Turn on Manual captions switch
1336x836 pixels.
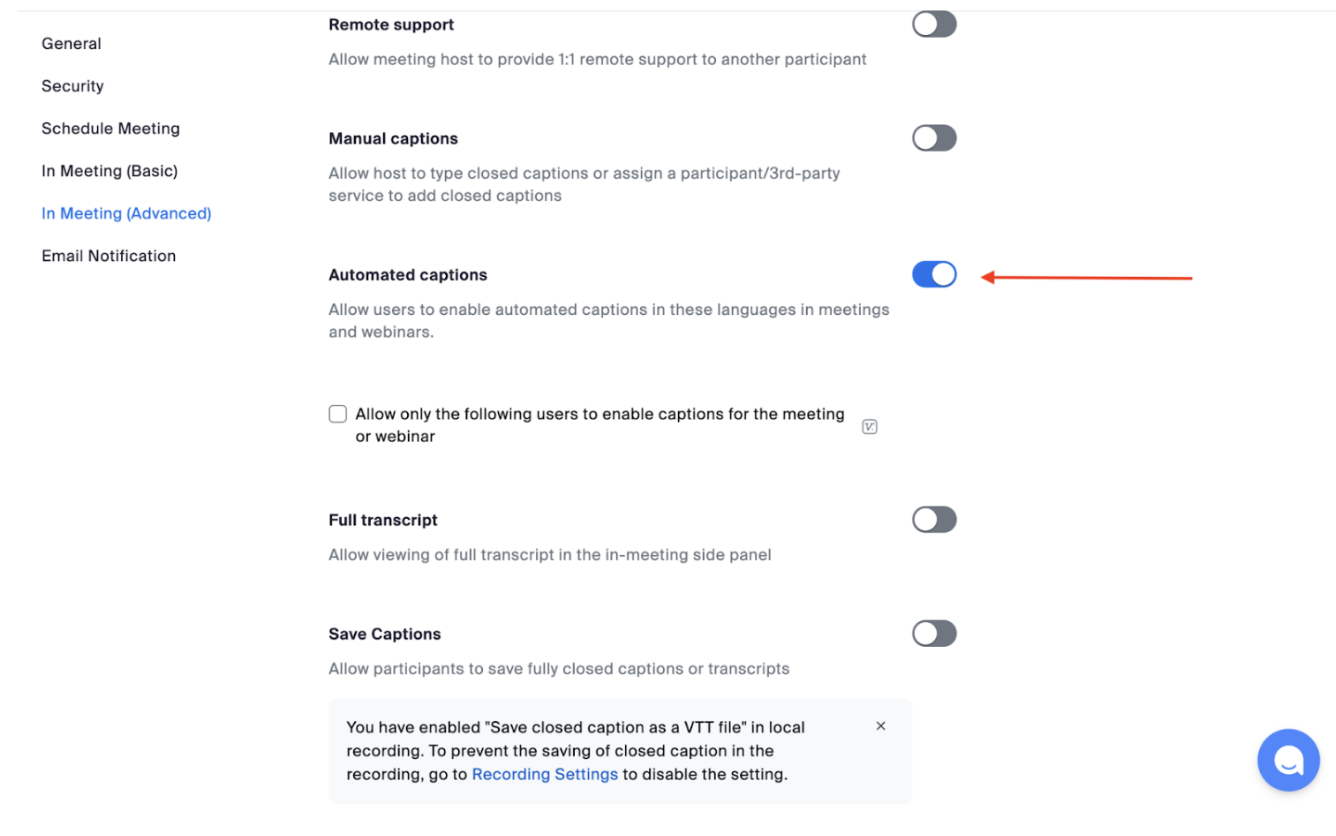(934, 138)
